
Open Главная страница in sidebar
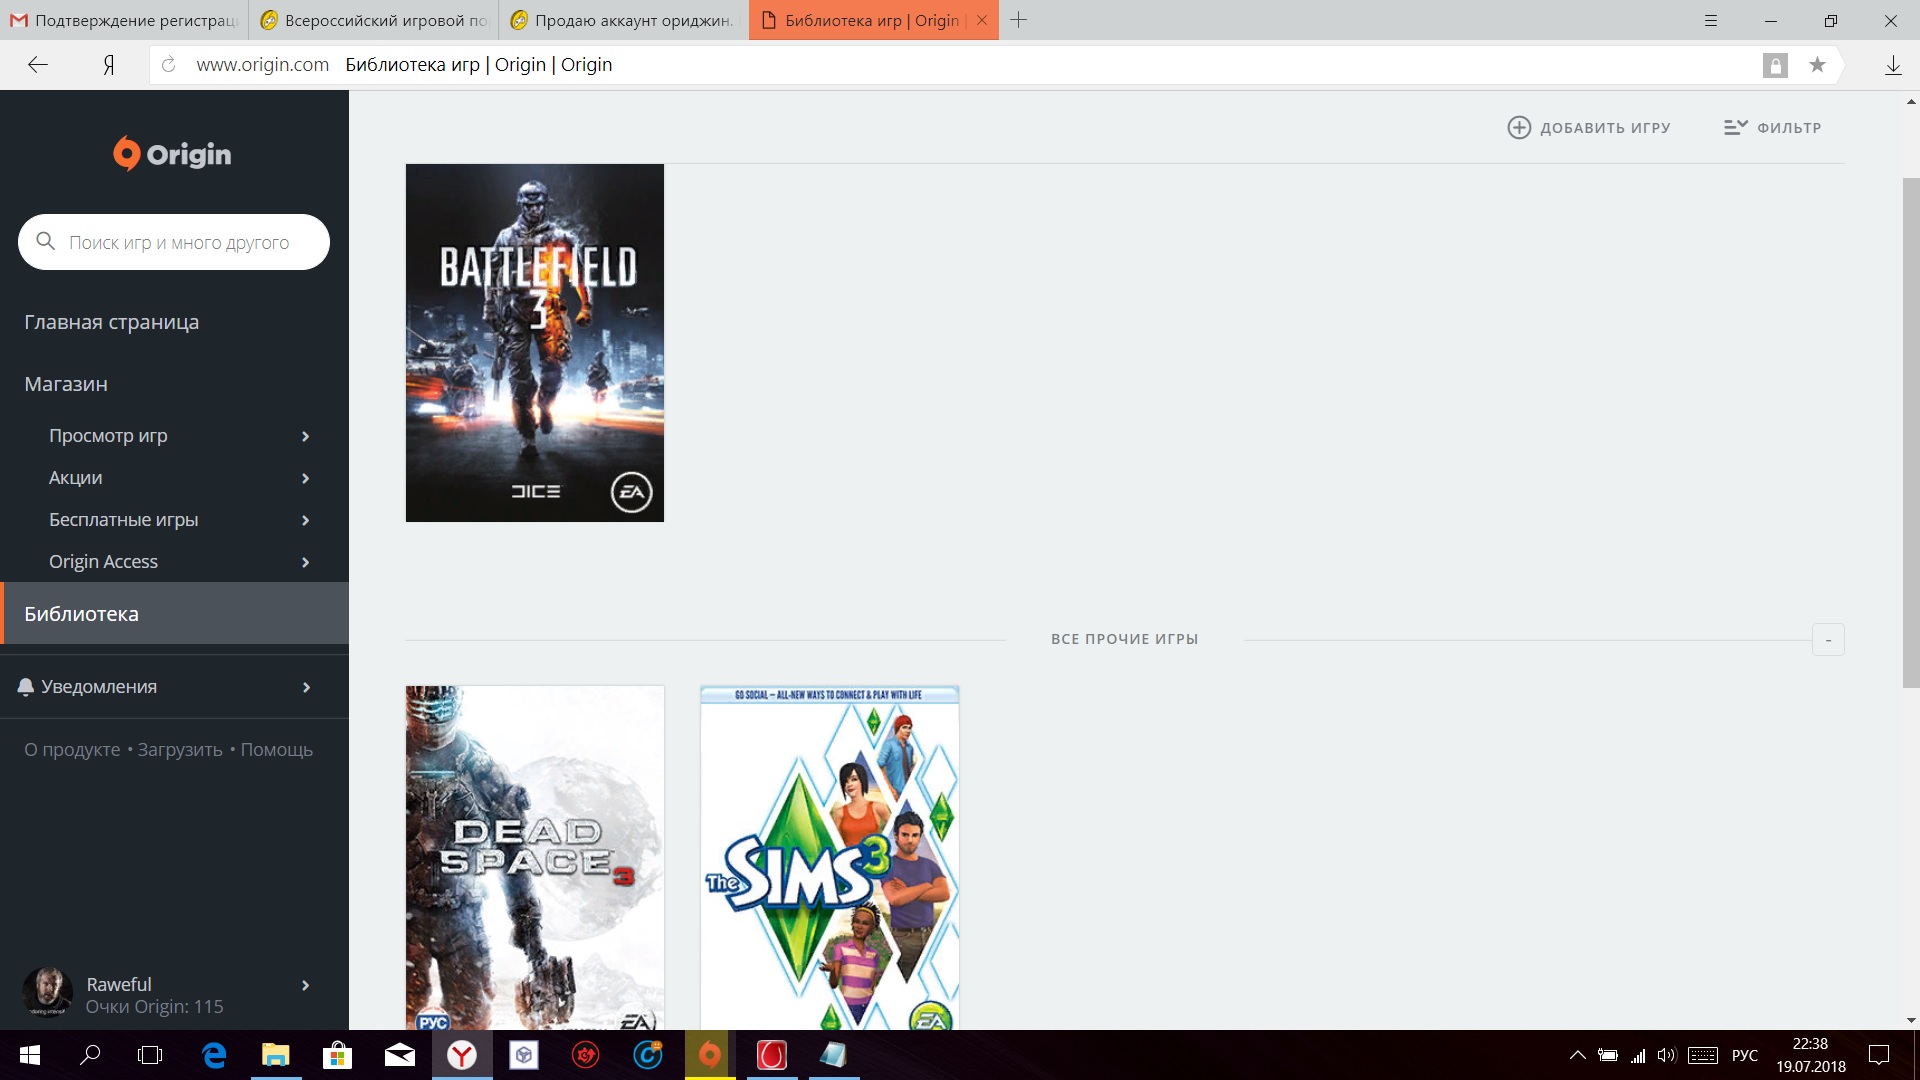tap(111, 322)
